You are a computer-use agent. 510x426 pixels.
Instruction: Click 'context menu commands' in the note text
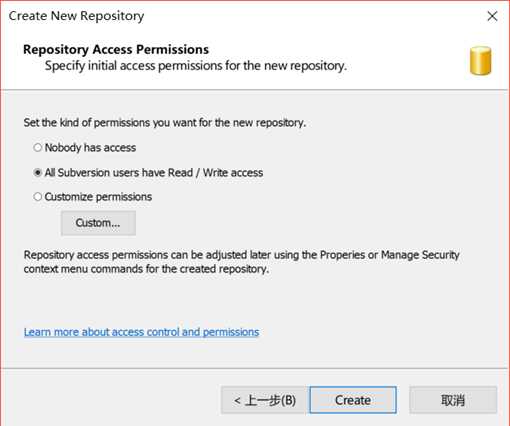83,269
